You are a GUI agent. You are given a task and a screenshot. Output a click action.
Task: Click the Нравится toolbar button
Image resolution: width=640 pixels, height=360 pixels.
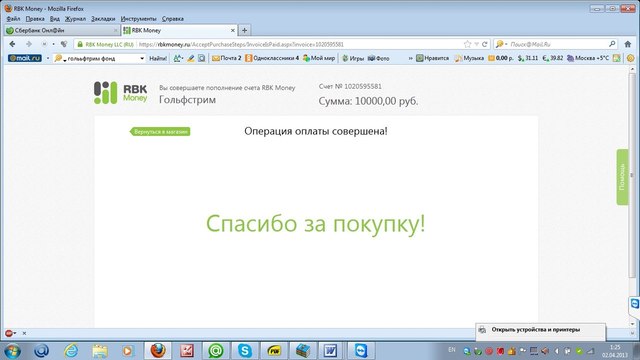[432, 58]
